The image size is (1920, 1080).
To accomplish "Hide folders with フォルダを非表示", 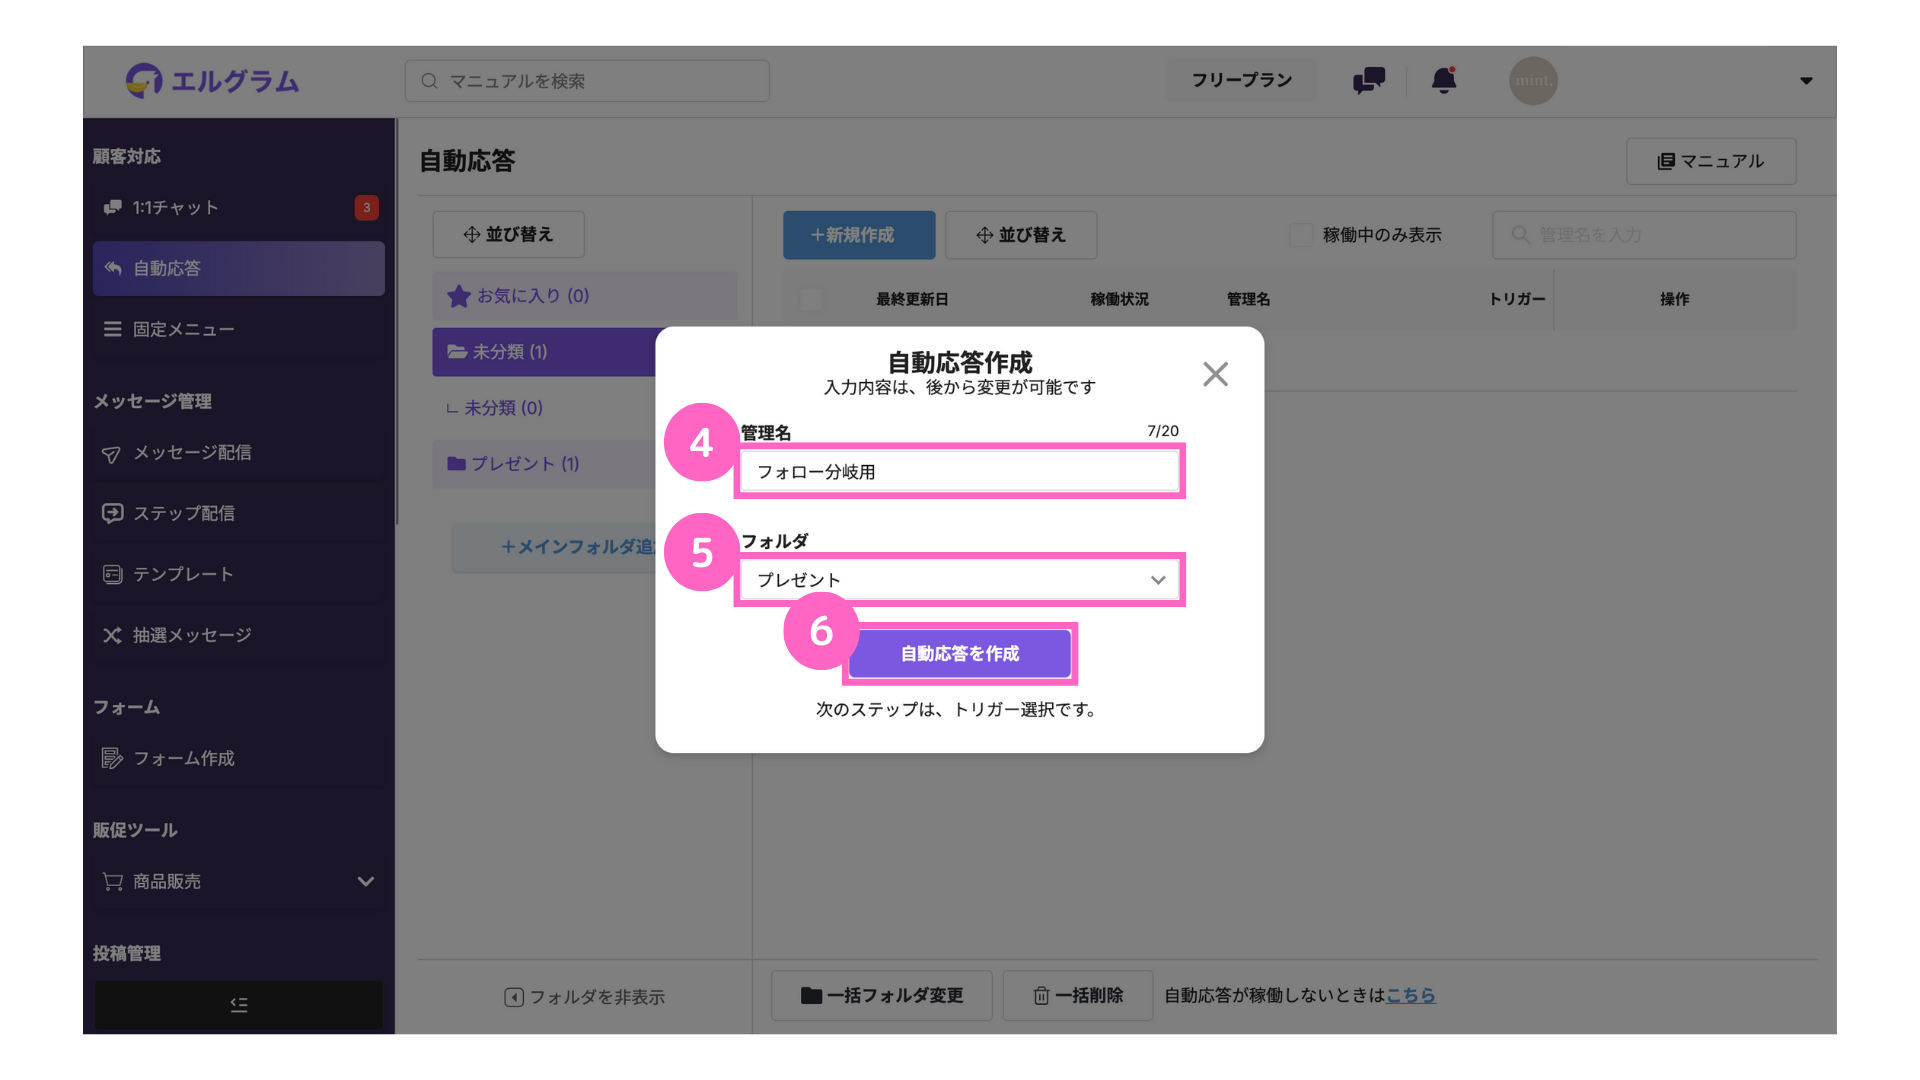I will click(585, 997).
